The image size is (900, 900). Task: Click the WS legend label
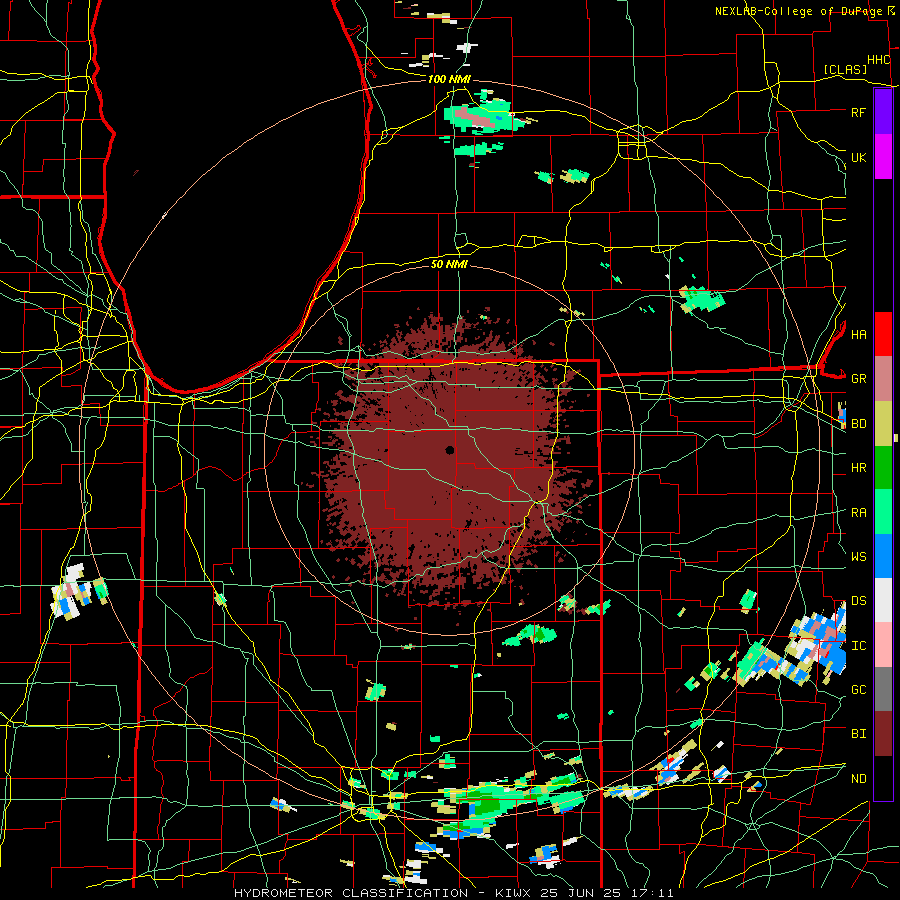pos(858,557)
